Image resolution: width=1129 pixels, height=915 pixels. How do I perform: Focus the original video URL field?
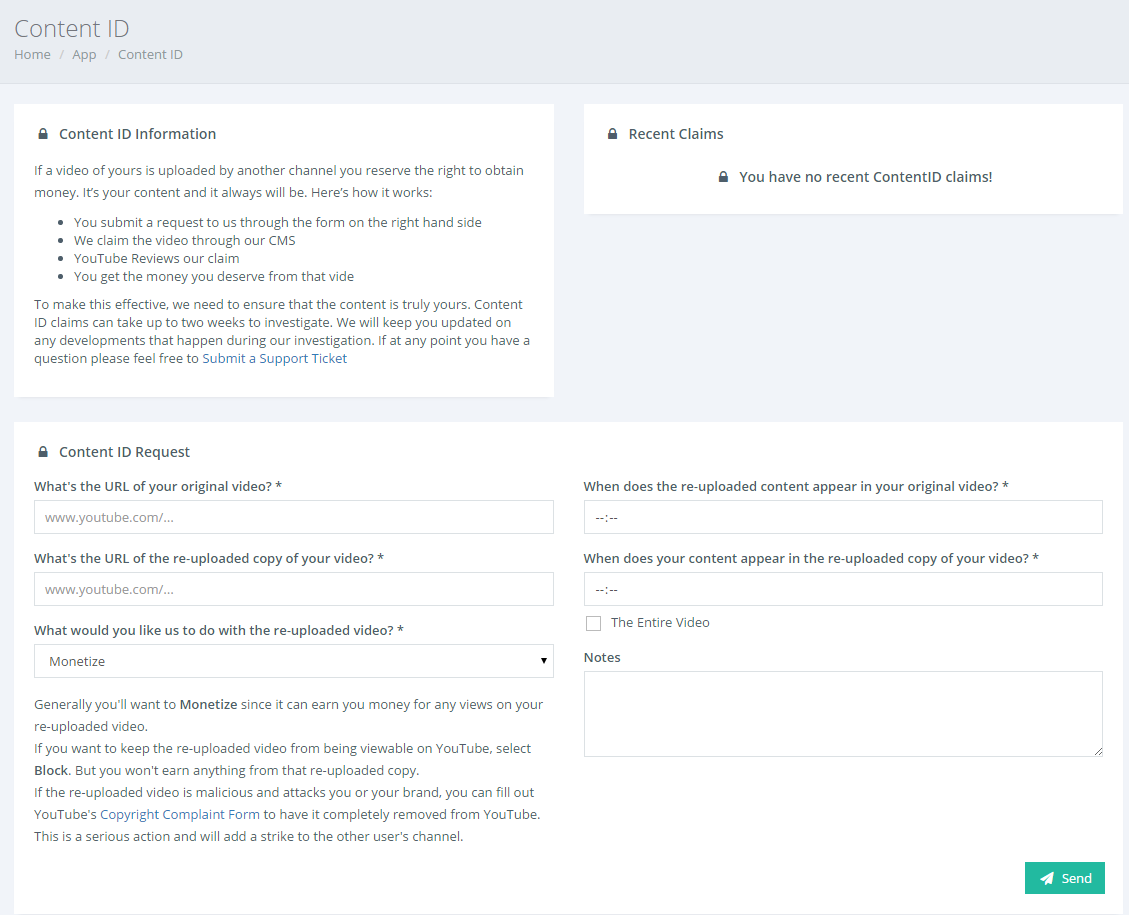(294, 517)
